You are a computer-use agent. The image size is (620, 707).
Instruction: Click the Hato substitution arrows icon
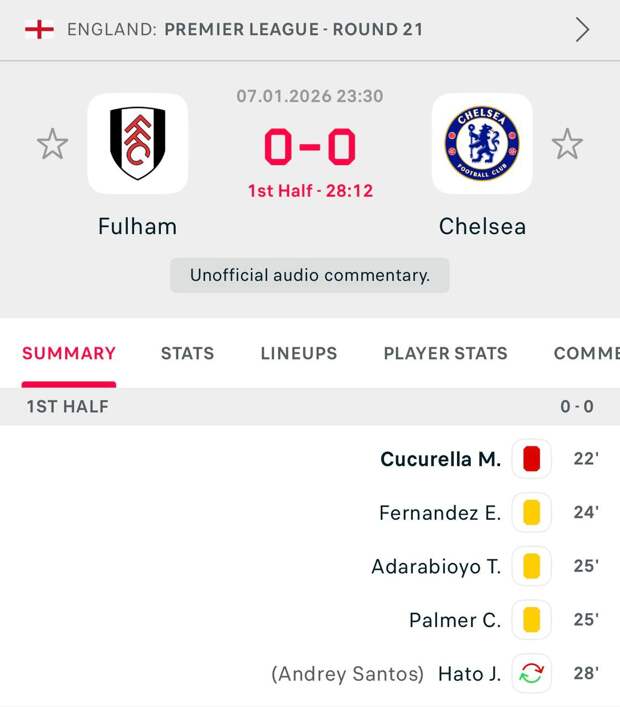531,674
